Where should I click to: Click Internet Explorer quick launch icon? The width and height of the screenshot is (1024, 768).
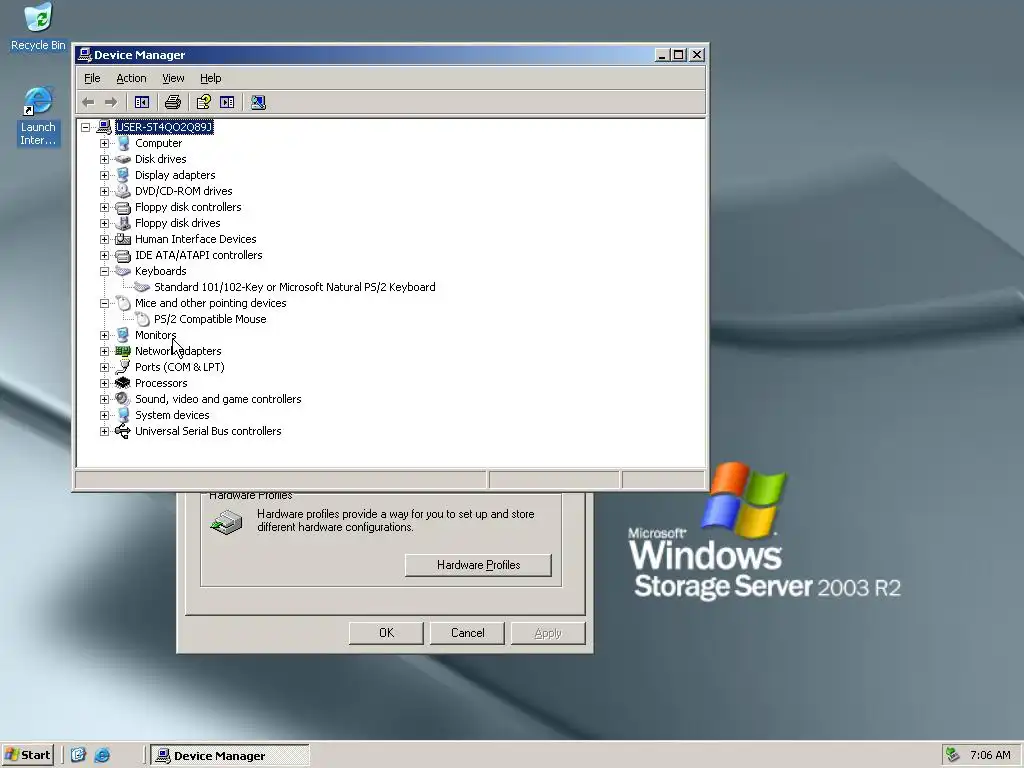[x=103, y=755]
